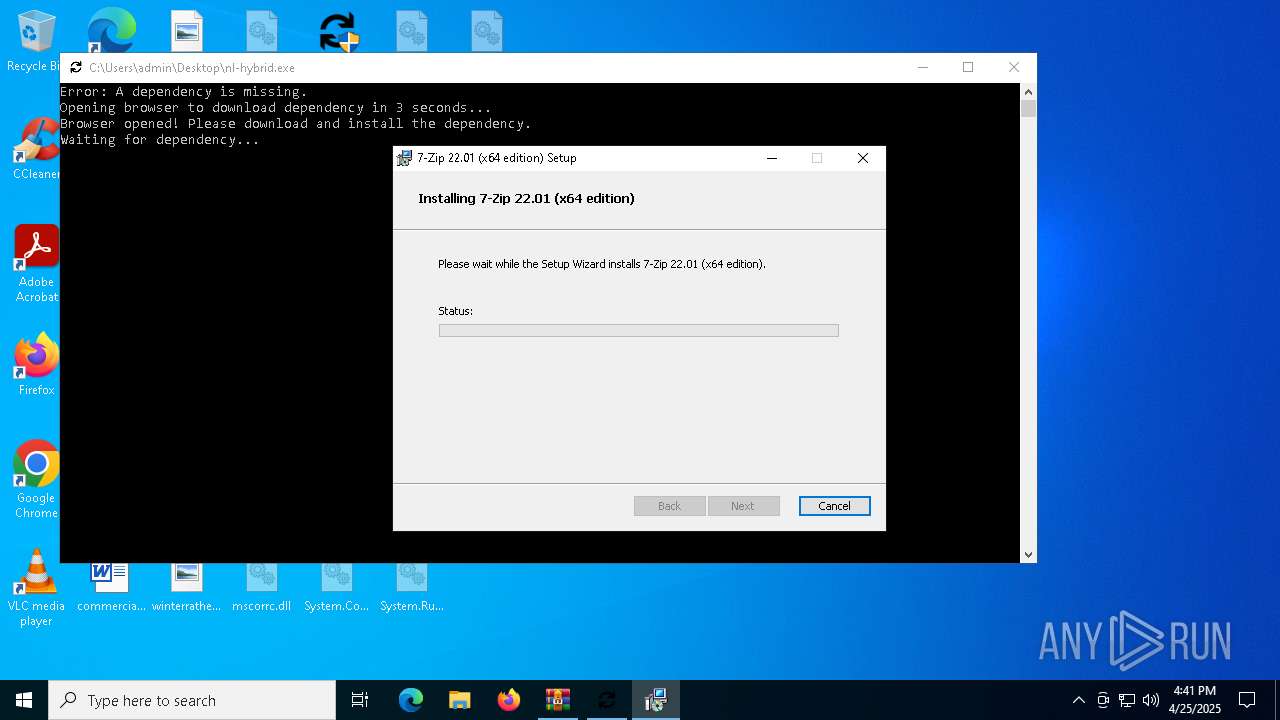The height and width of the screenshot is (720, 1280).
Task: Select the sync-shield executable desktop icon
Action: tap(338, 31)
